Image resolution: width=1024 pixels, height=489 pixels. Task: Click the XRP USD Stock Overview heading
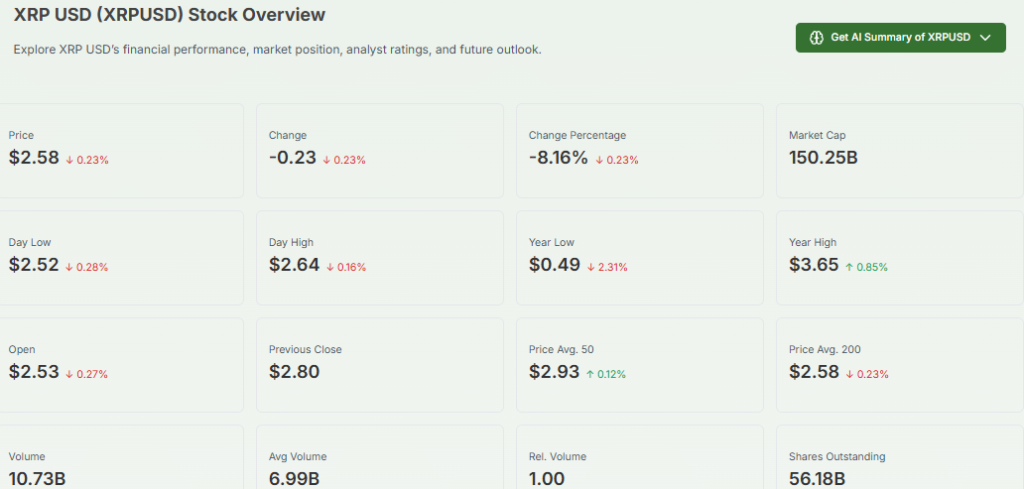tap(169, 16)
